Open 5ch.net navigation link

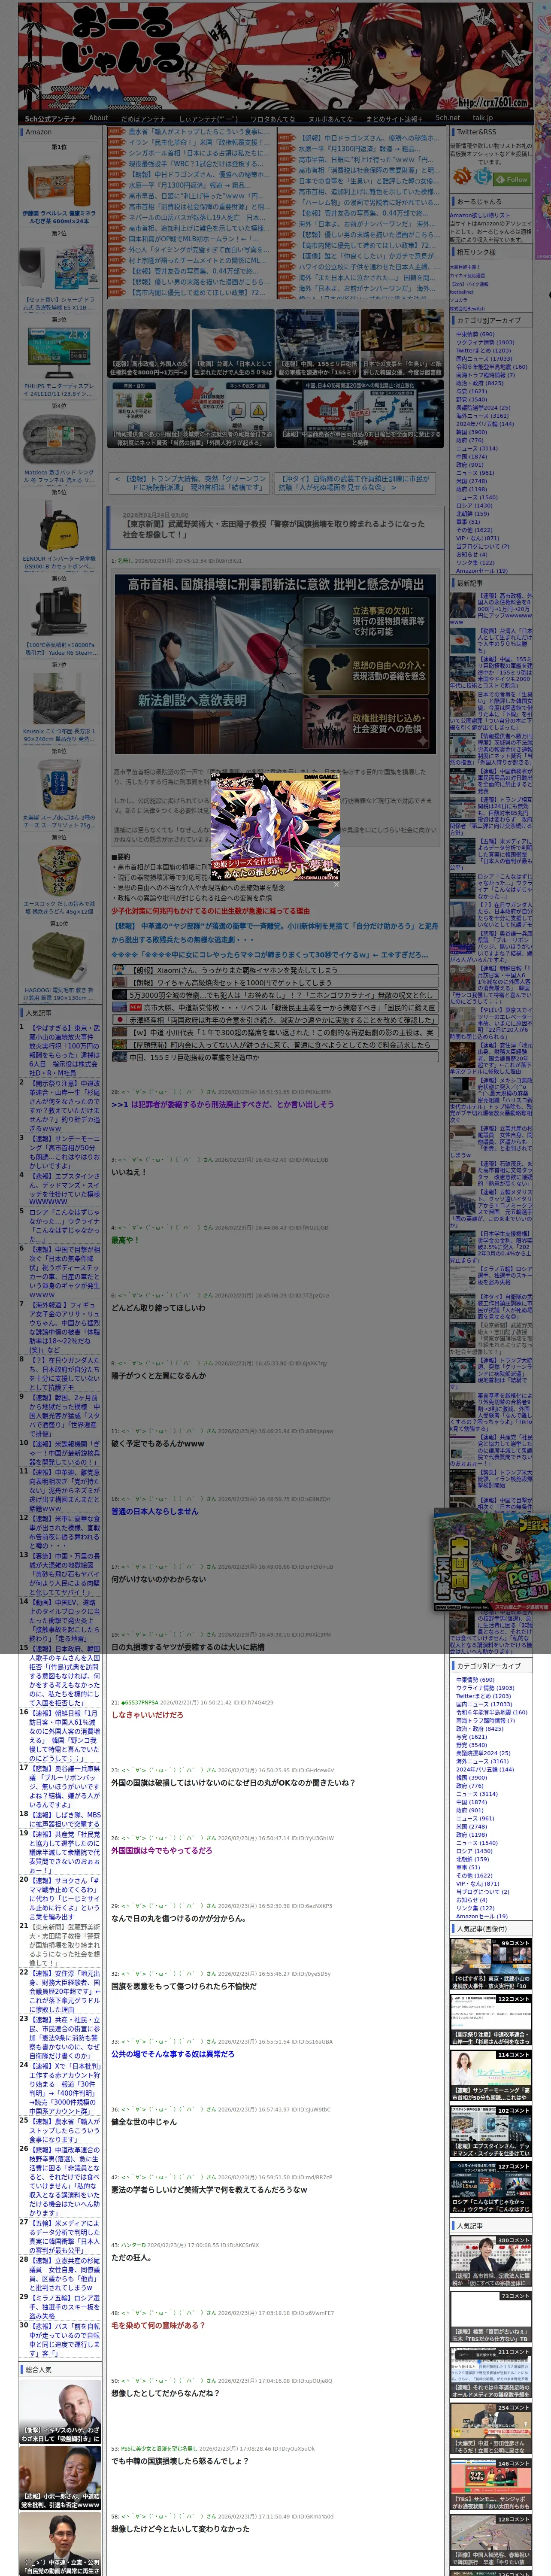(447, 118)
